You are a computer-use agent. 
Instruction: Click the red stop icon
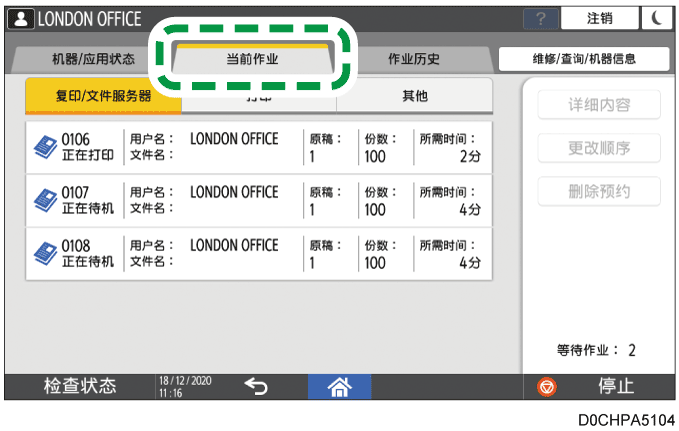548,387
